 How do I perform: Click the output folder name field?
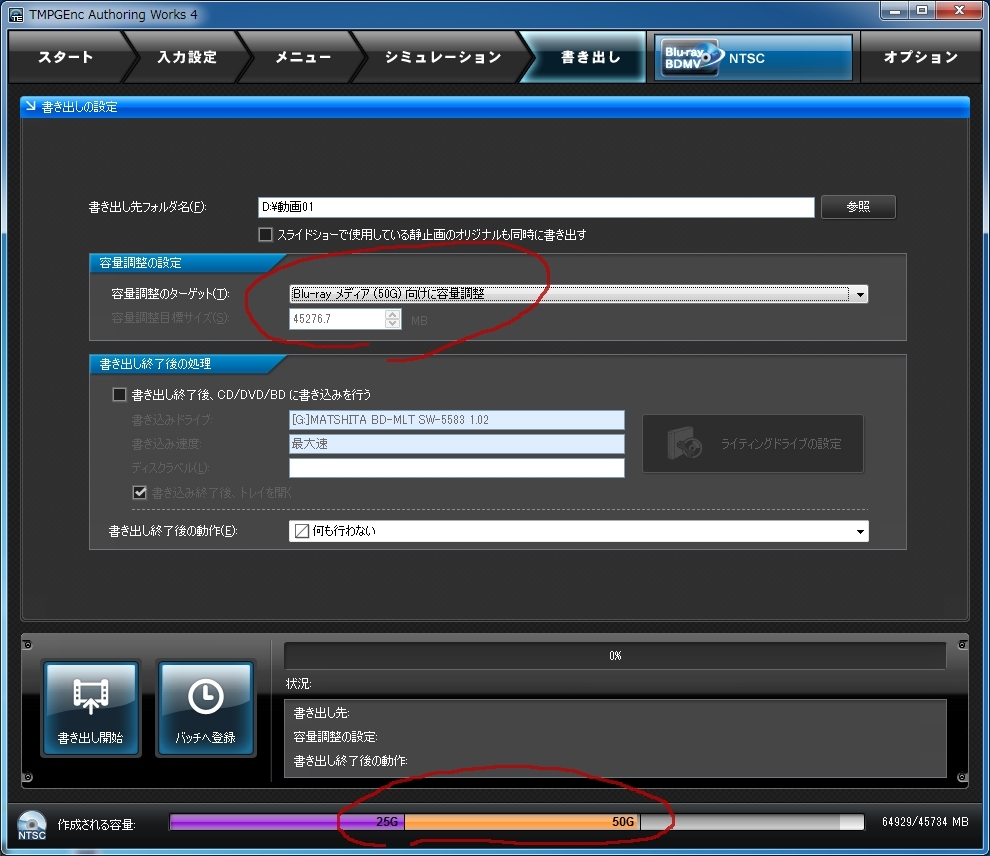point(536,207)
